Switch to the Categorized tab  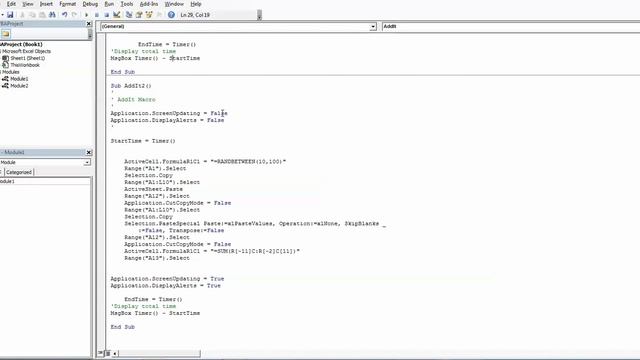click(19, 172)
